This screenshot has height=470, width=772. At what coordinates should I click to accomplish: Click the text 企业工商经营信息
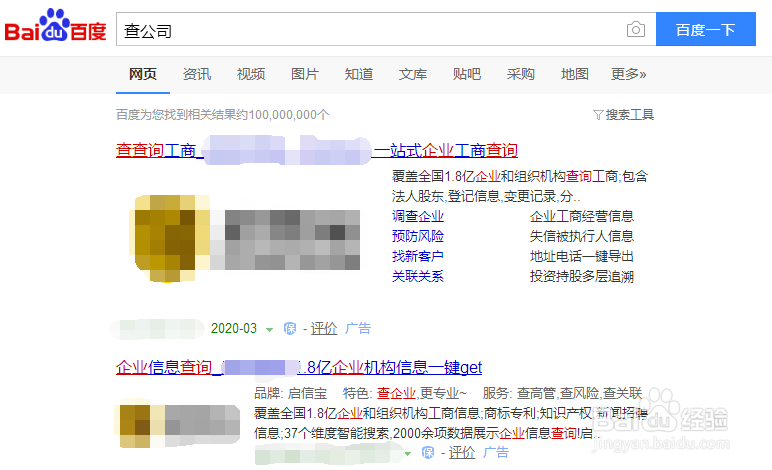tap(582, 216)
